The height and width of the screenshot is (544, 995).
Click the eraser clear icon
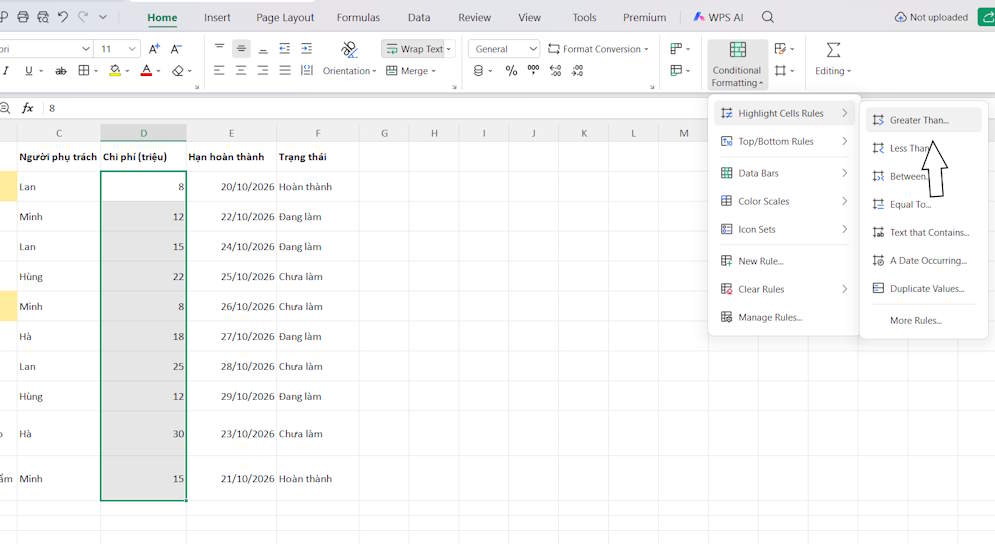click(178, 70)
